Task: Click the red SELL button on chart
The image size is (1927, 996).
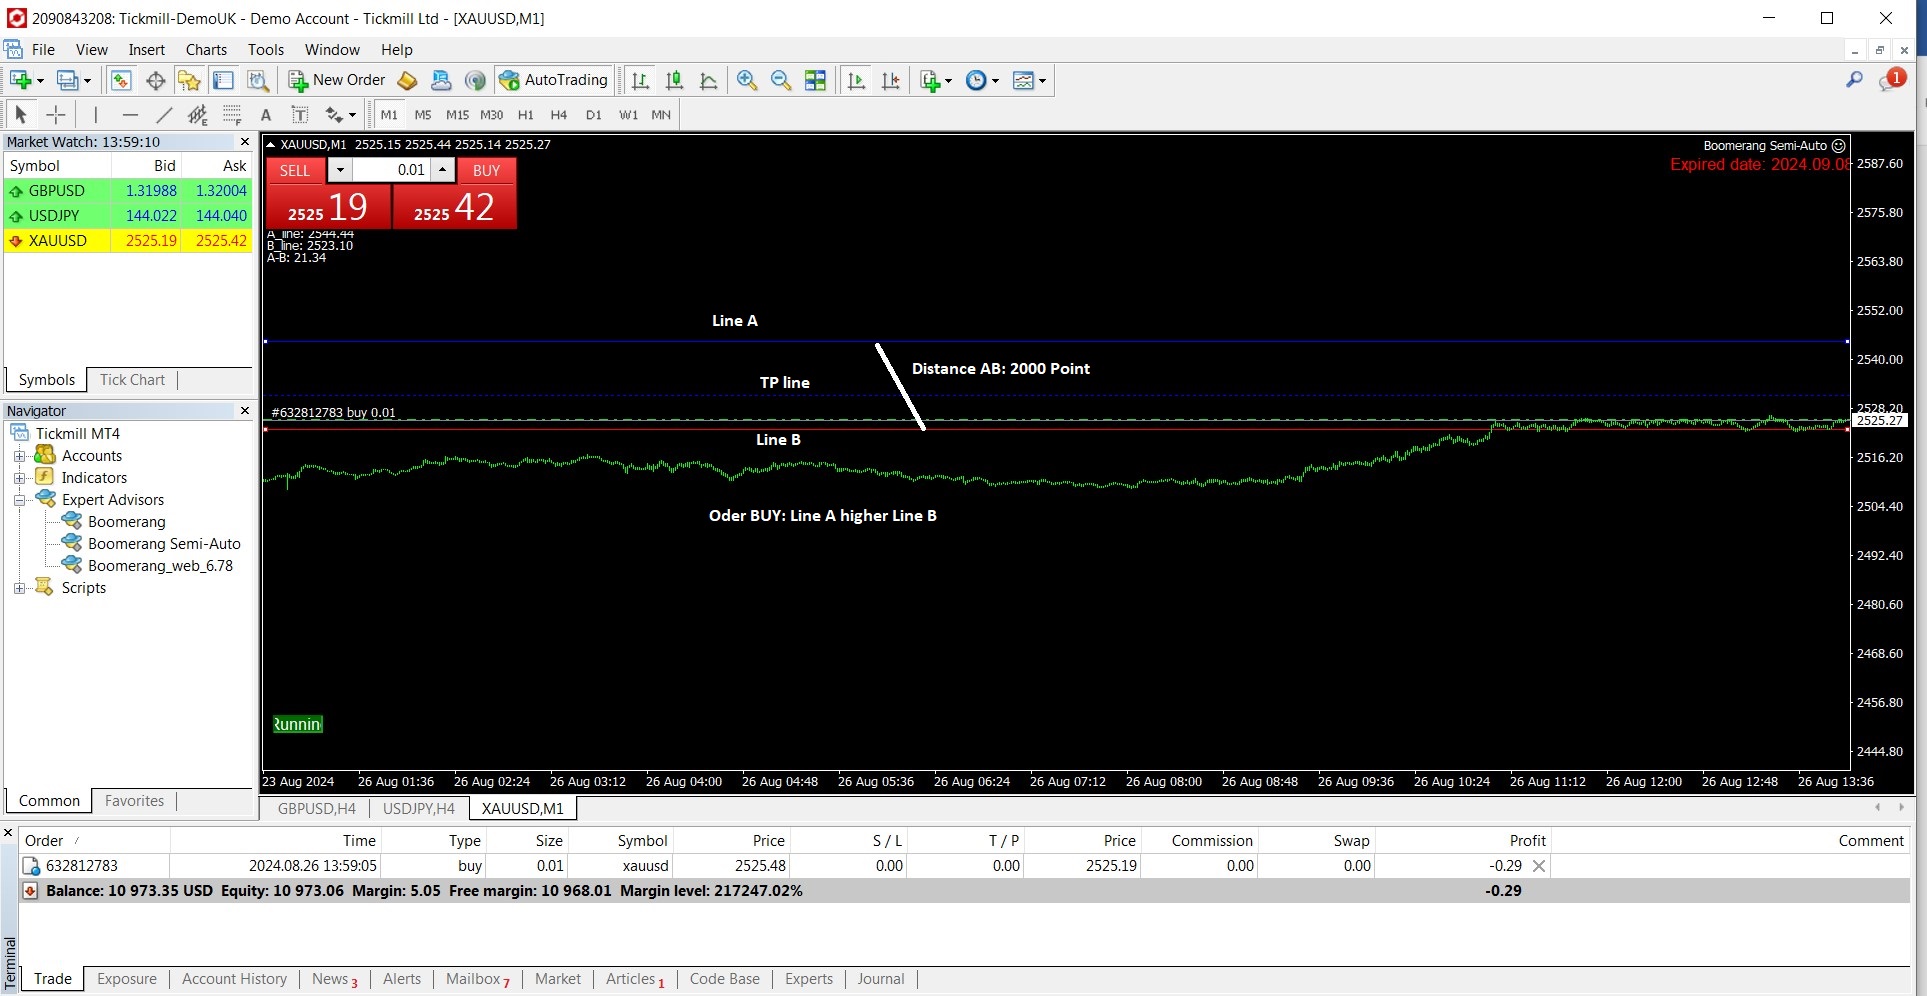Action: (x=295, y=170)
